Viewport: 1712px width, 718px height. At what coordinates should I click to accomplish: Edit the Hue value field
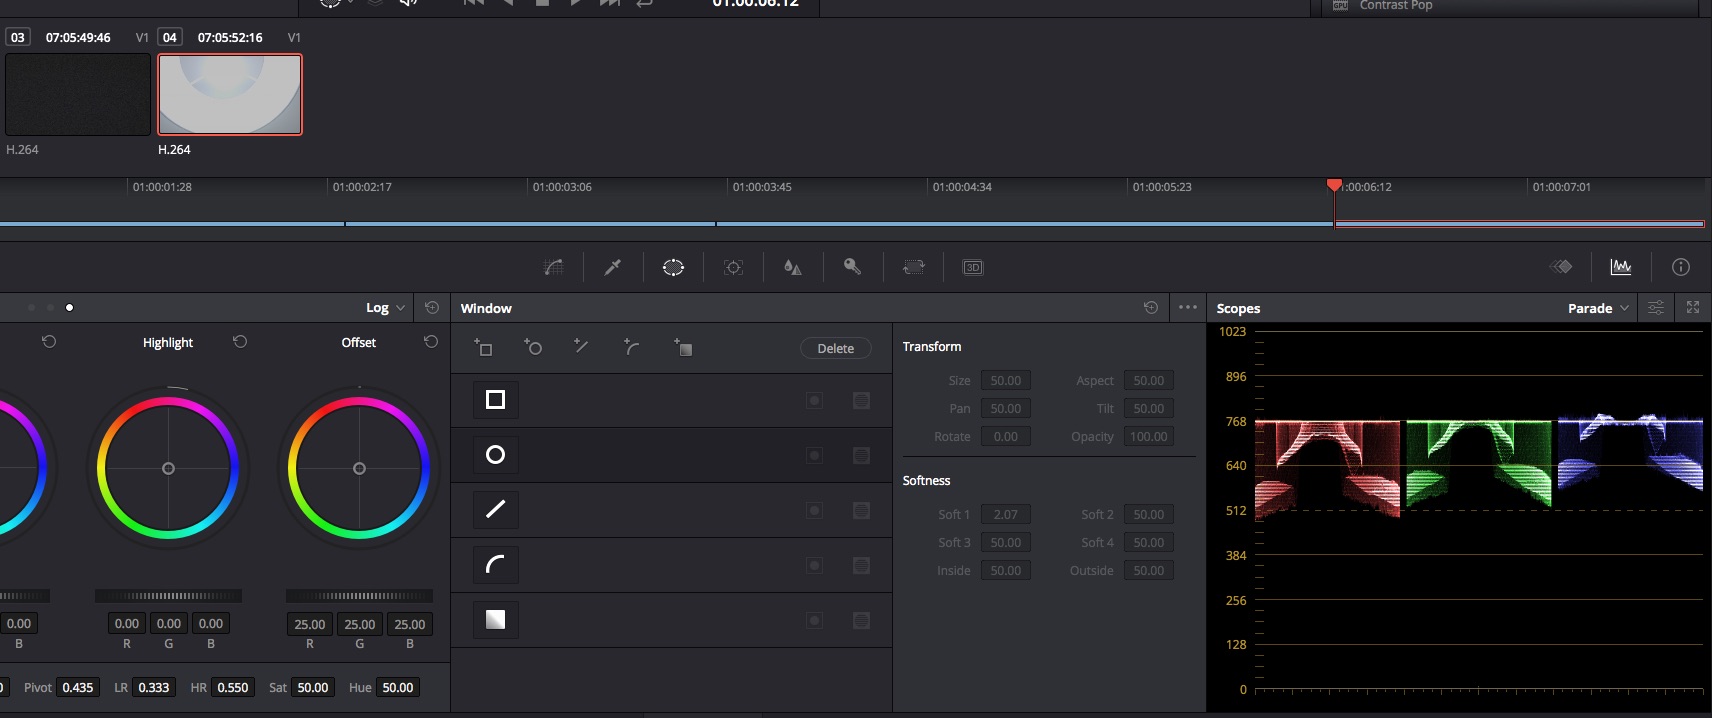coord(398,687)
